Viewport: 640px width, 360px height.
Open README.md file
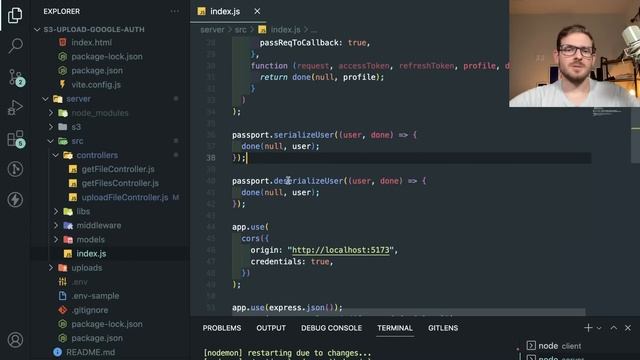click(x=90, y=352)
